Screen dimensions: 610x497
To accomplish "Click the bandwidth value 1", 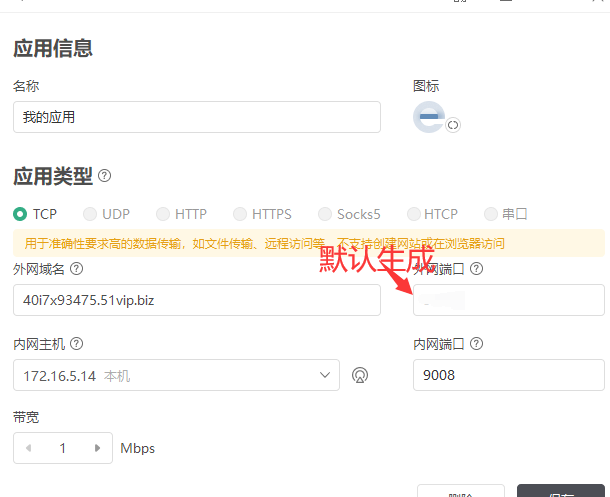I will [63, 448].
